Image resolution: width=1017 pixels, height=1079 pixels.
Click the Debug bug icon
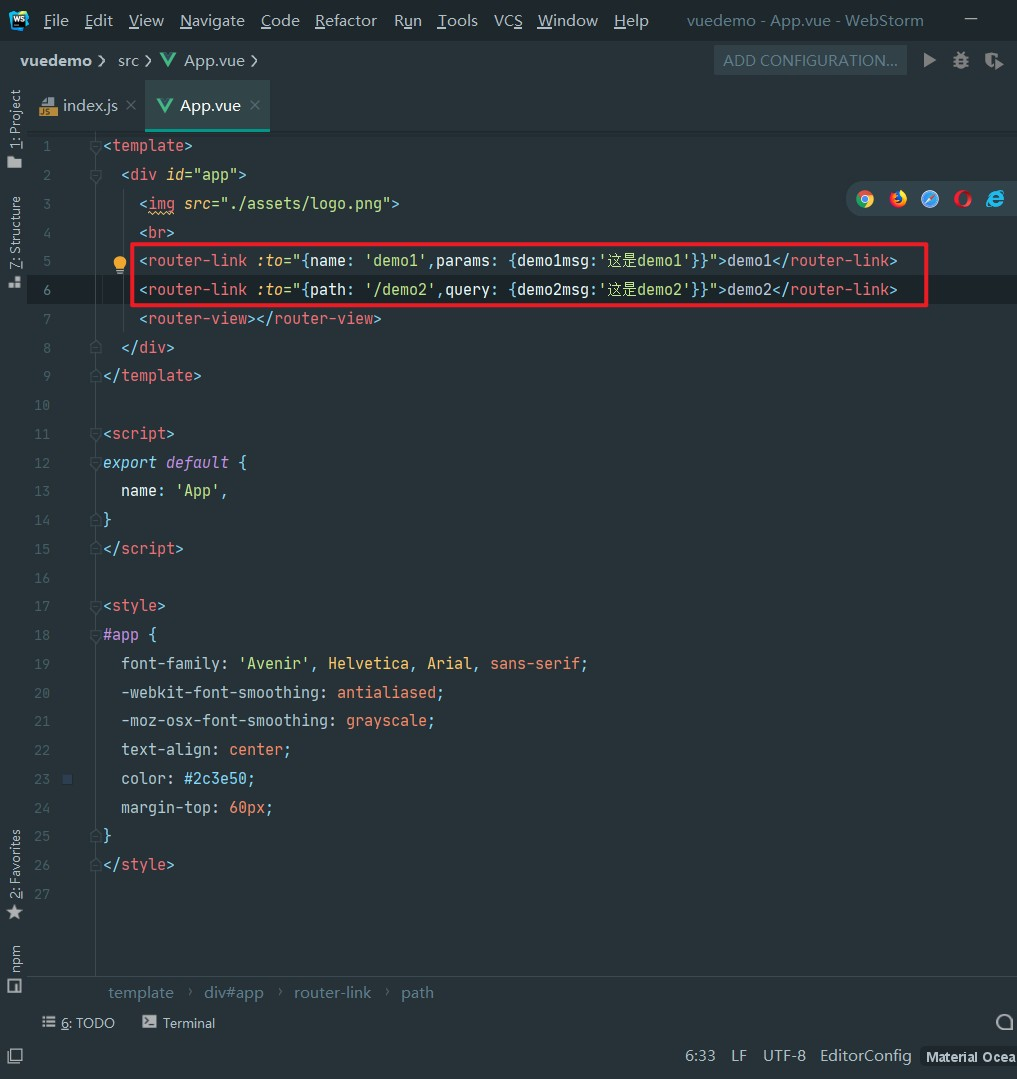pos(961,61)
